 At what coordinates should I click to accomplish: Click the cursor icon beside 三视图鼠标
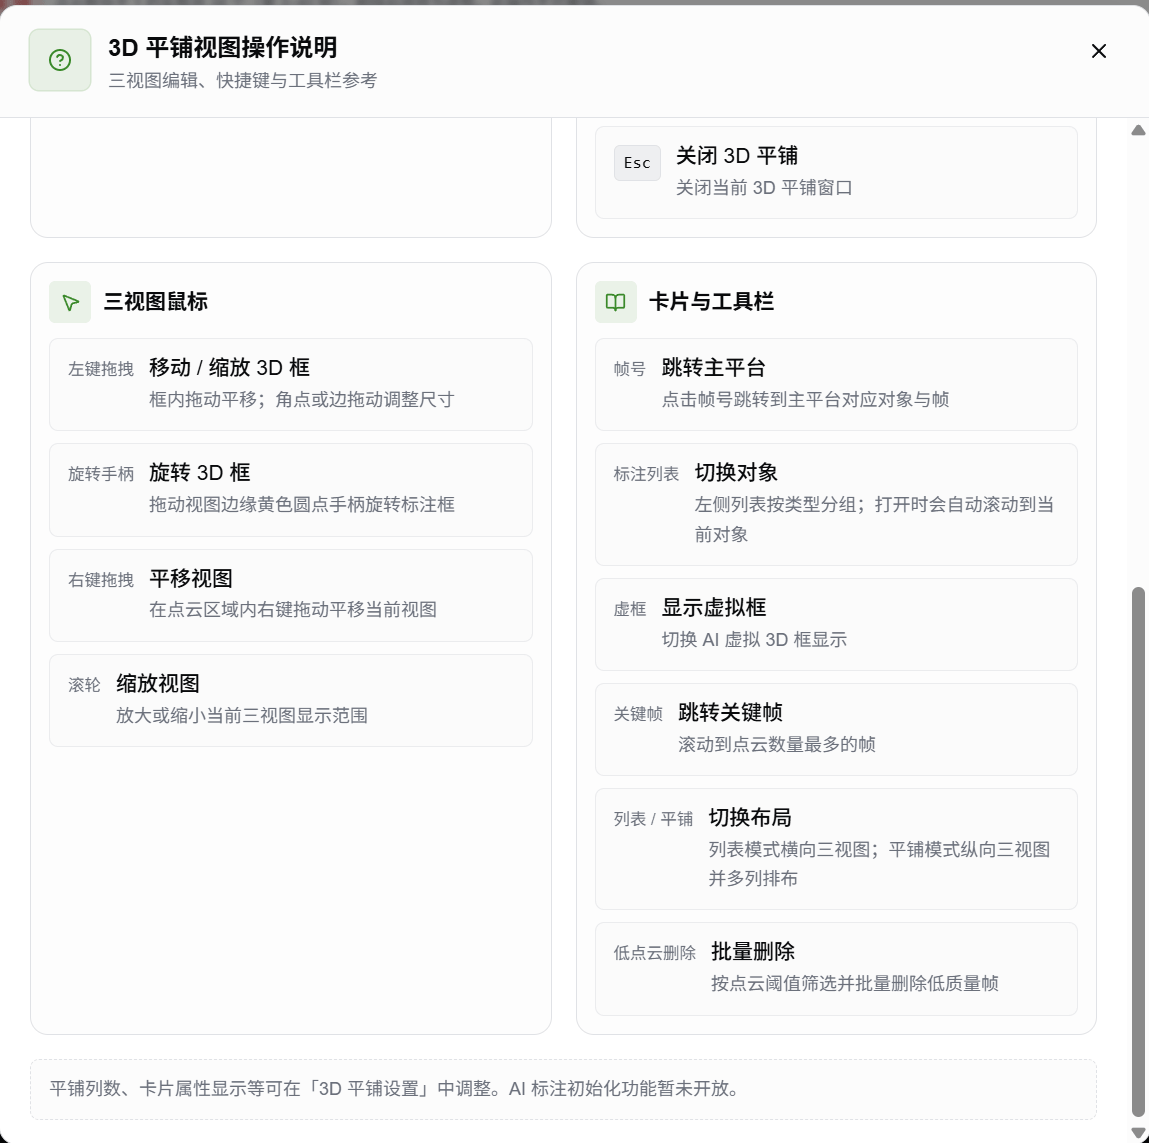pyautogui.click(x=70, y=302)
